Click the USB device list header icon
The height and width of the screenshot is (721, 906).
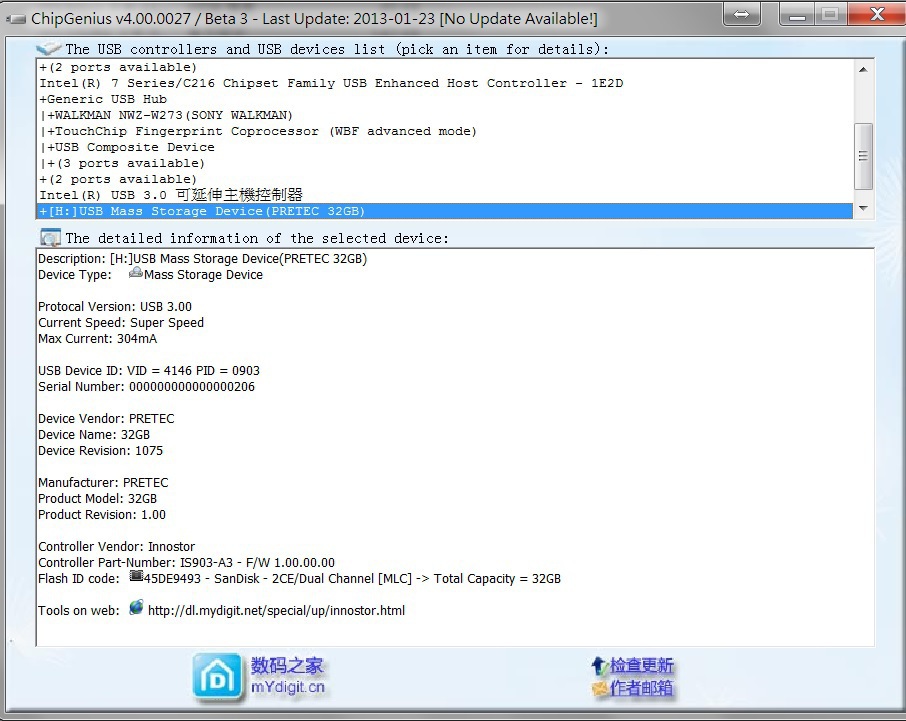point(49,49)
